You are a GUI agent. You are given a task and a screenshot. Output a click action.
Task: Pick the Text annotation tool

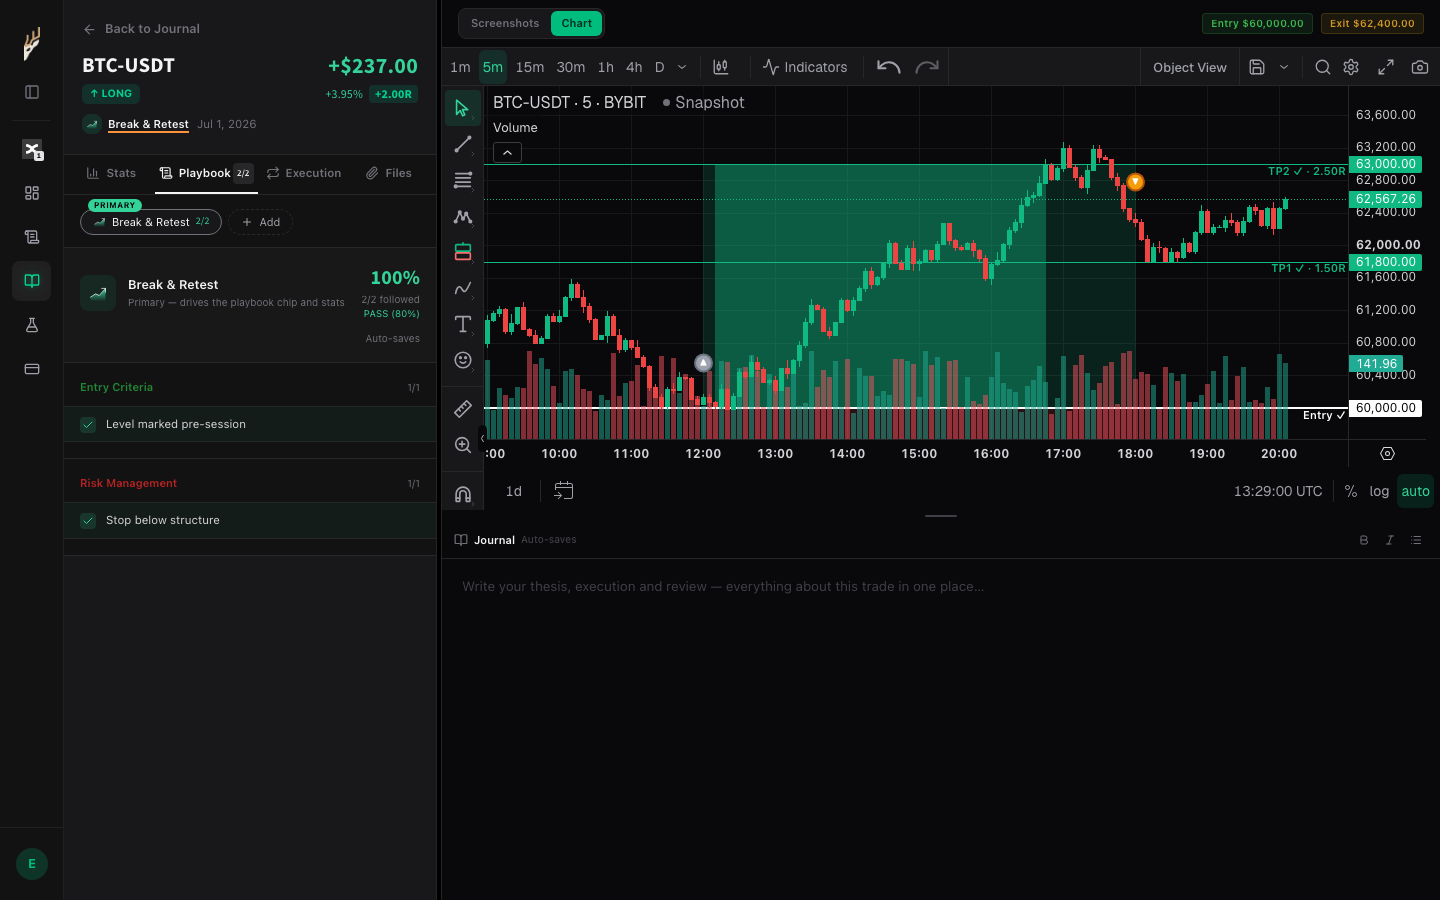(x=462, y=324)
